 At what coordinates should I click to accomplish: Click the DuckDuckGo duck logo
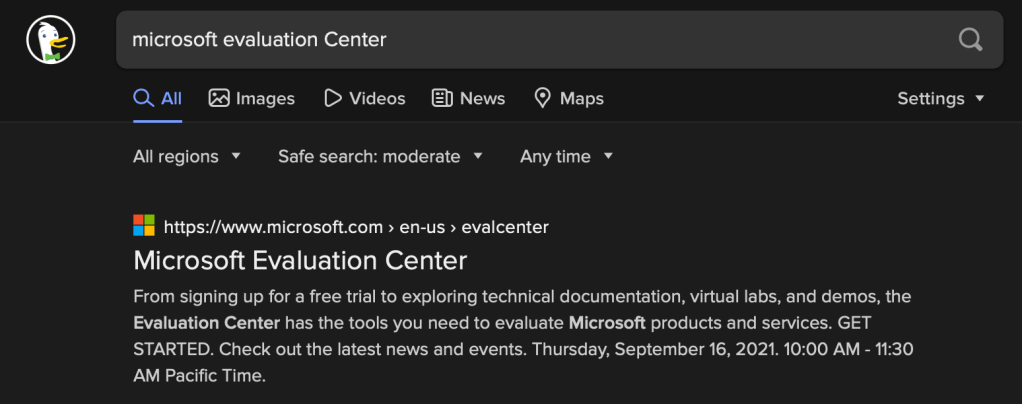[51, 40]
